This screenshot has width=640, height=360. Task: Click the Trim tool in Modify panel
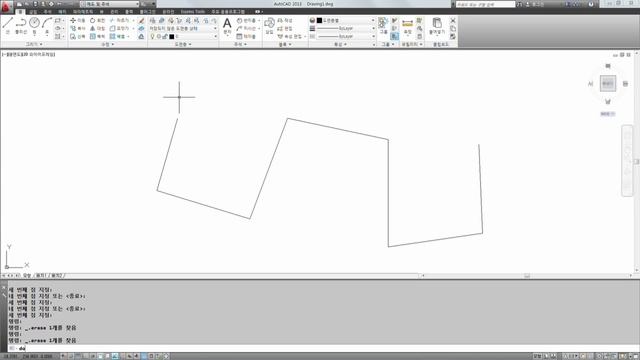pos(119,20)
